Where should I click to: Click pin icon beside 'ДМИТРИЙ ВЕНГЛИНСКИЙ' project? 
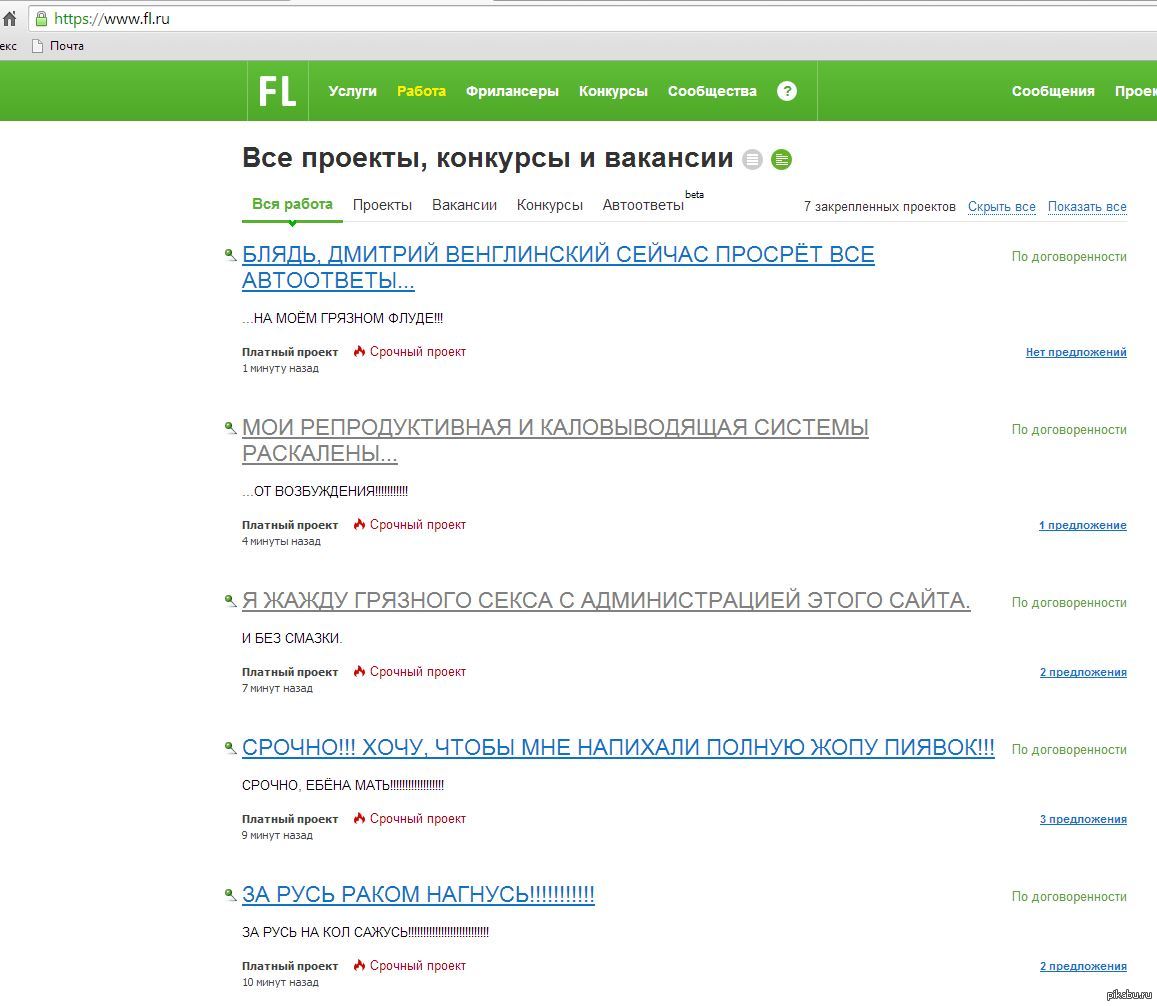tap(230, 255)
